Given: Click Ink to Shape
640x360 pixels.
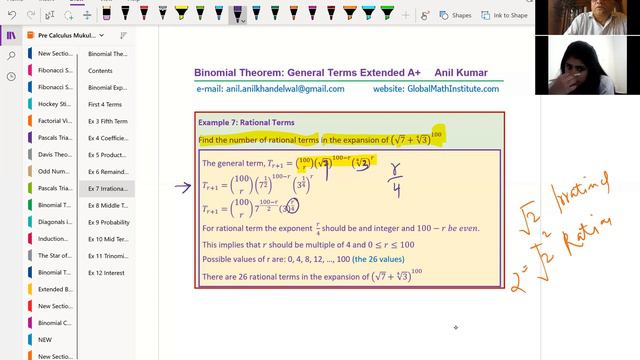Looking at the screenshot, I should pyautogui.click(x=504, y=16).
